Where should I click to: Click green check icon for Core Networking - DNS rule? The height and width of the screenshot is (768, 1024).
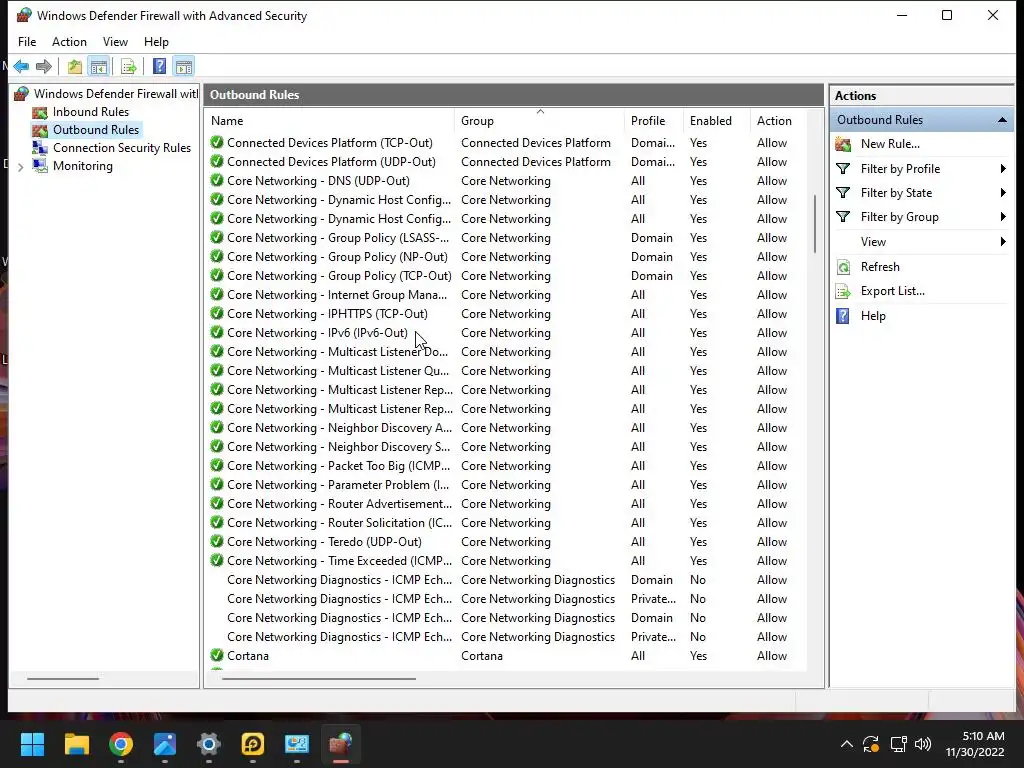[x=217, y=180]
